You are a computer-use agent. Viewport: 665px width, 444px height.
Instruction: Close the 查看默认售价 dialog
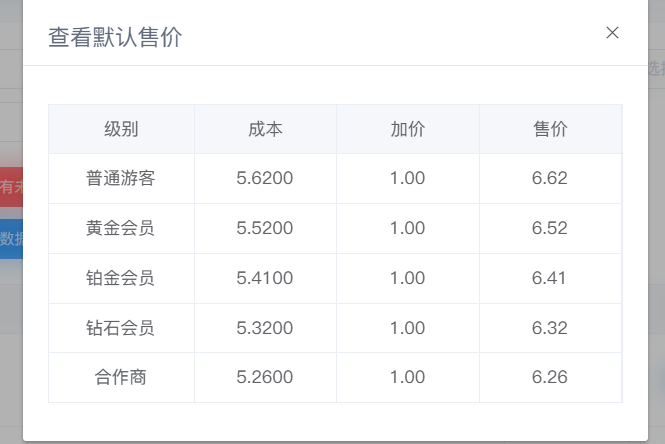(612, 33)
